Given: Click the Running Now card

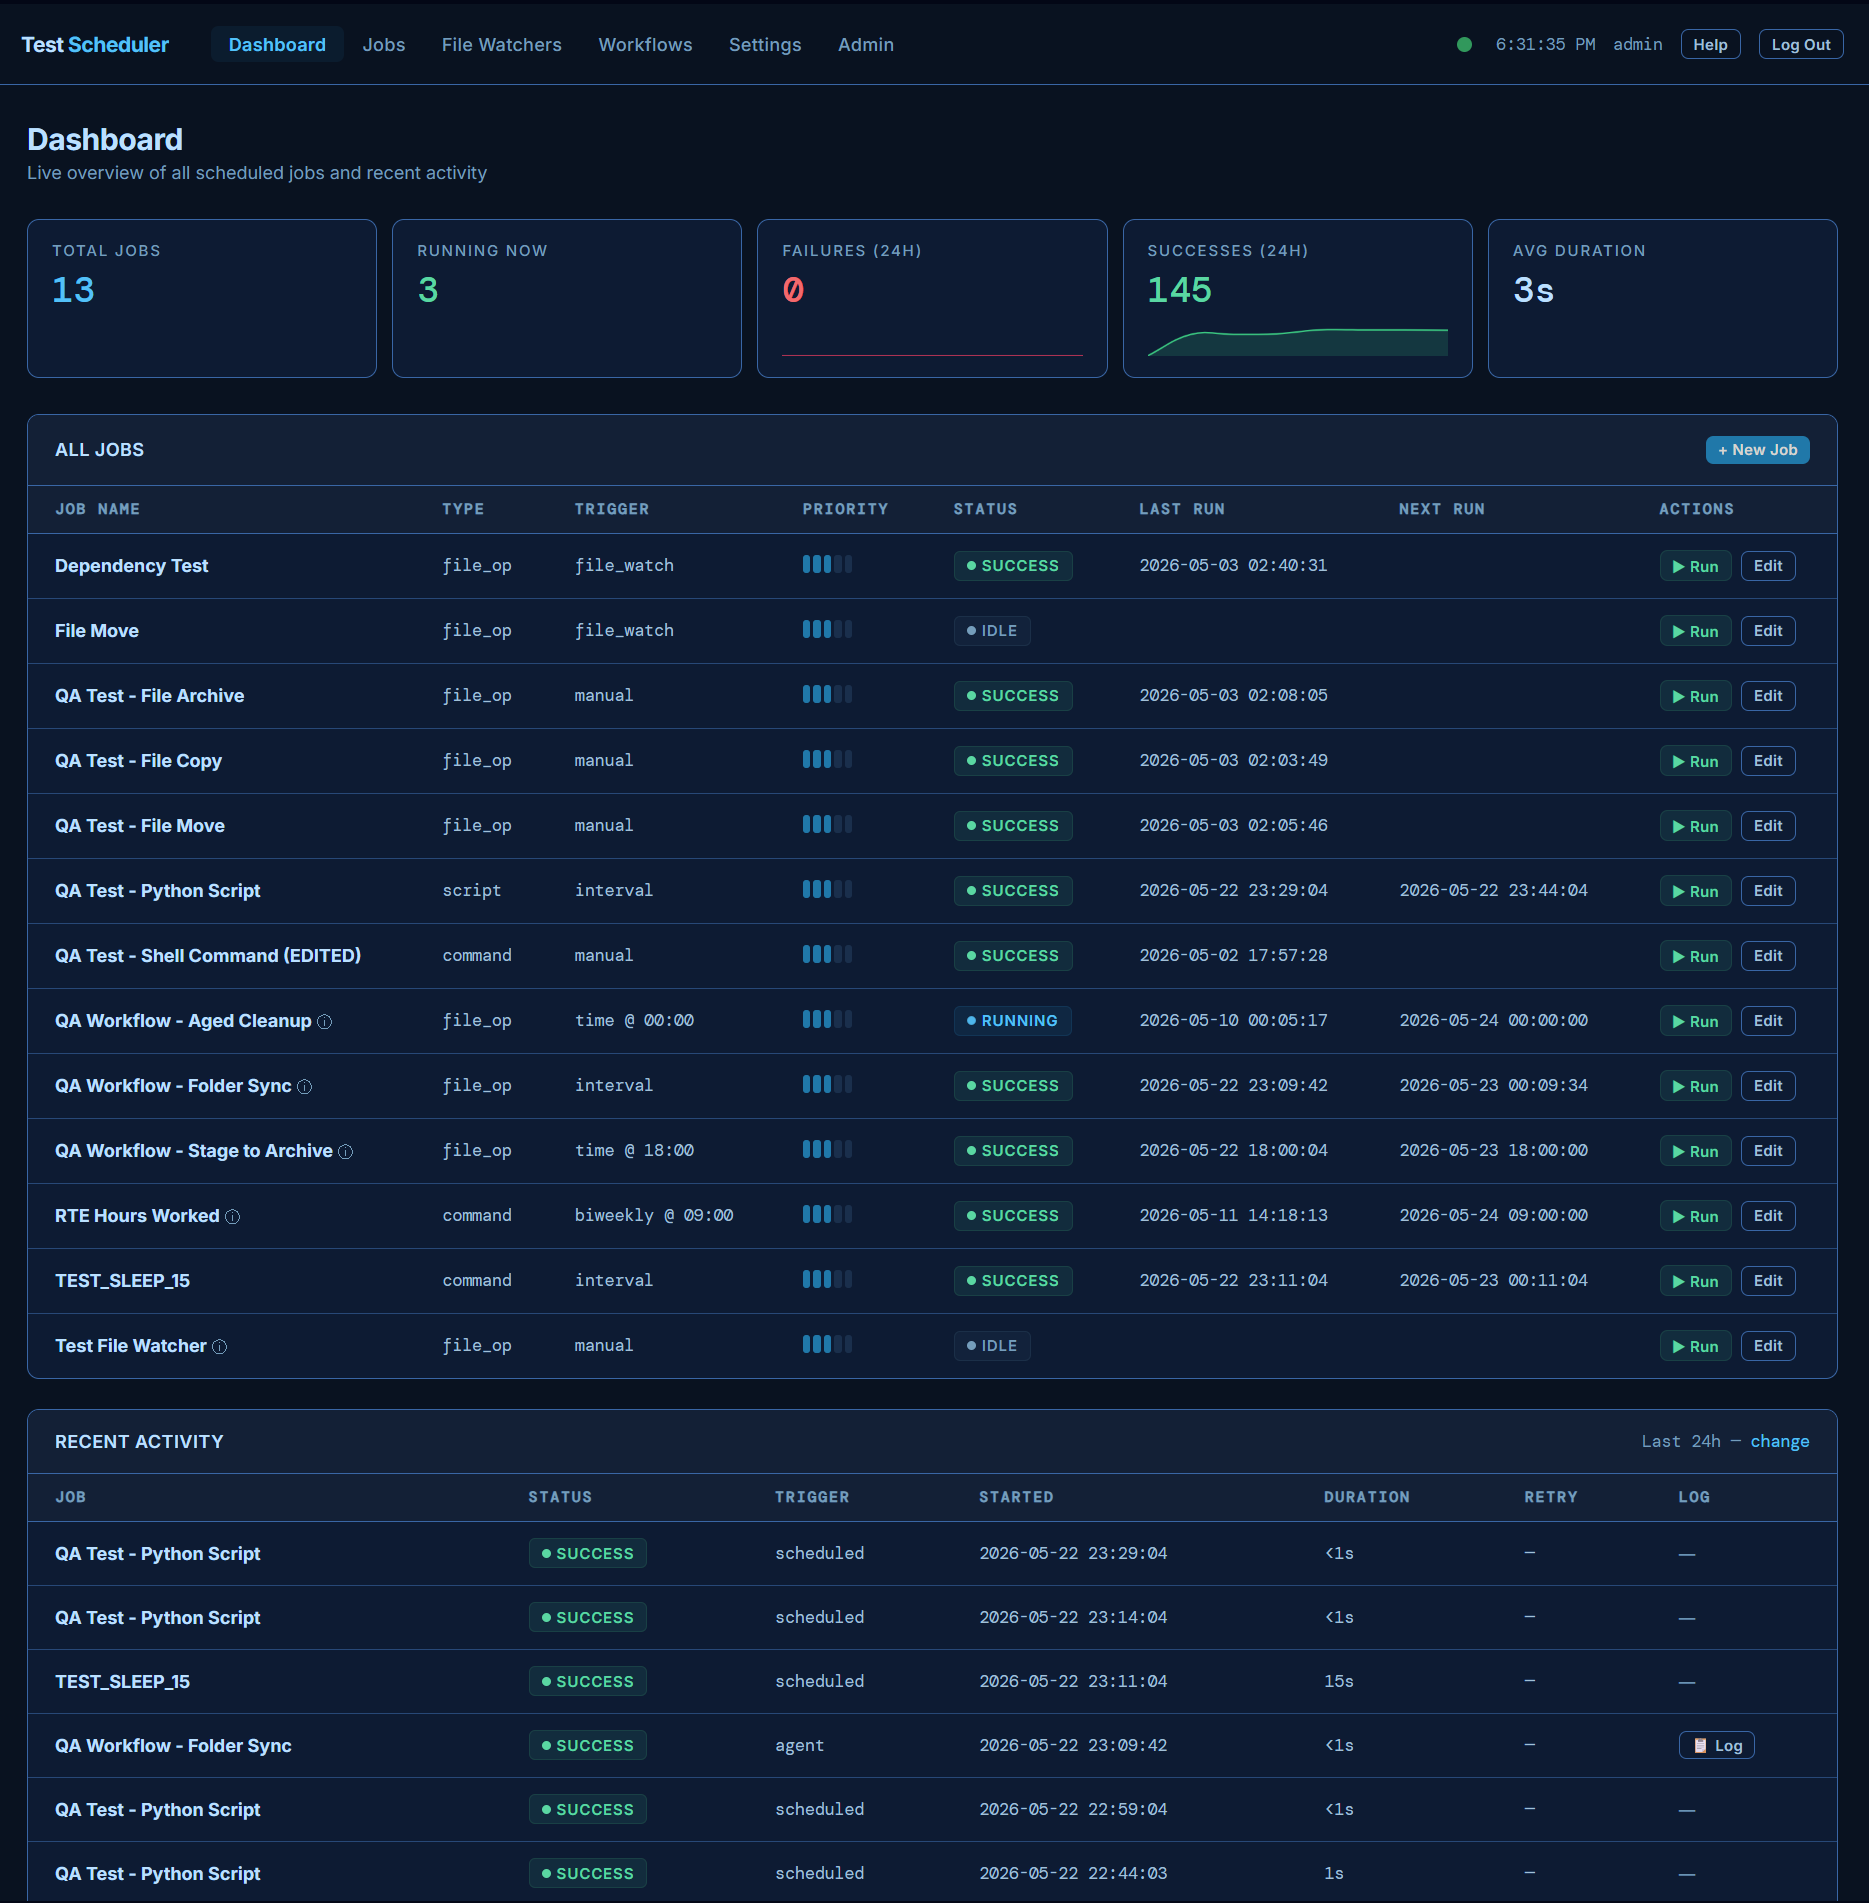Looking at the screenshot, I should coord(567,299).
